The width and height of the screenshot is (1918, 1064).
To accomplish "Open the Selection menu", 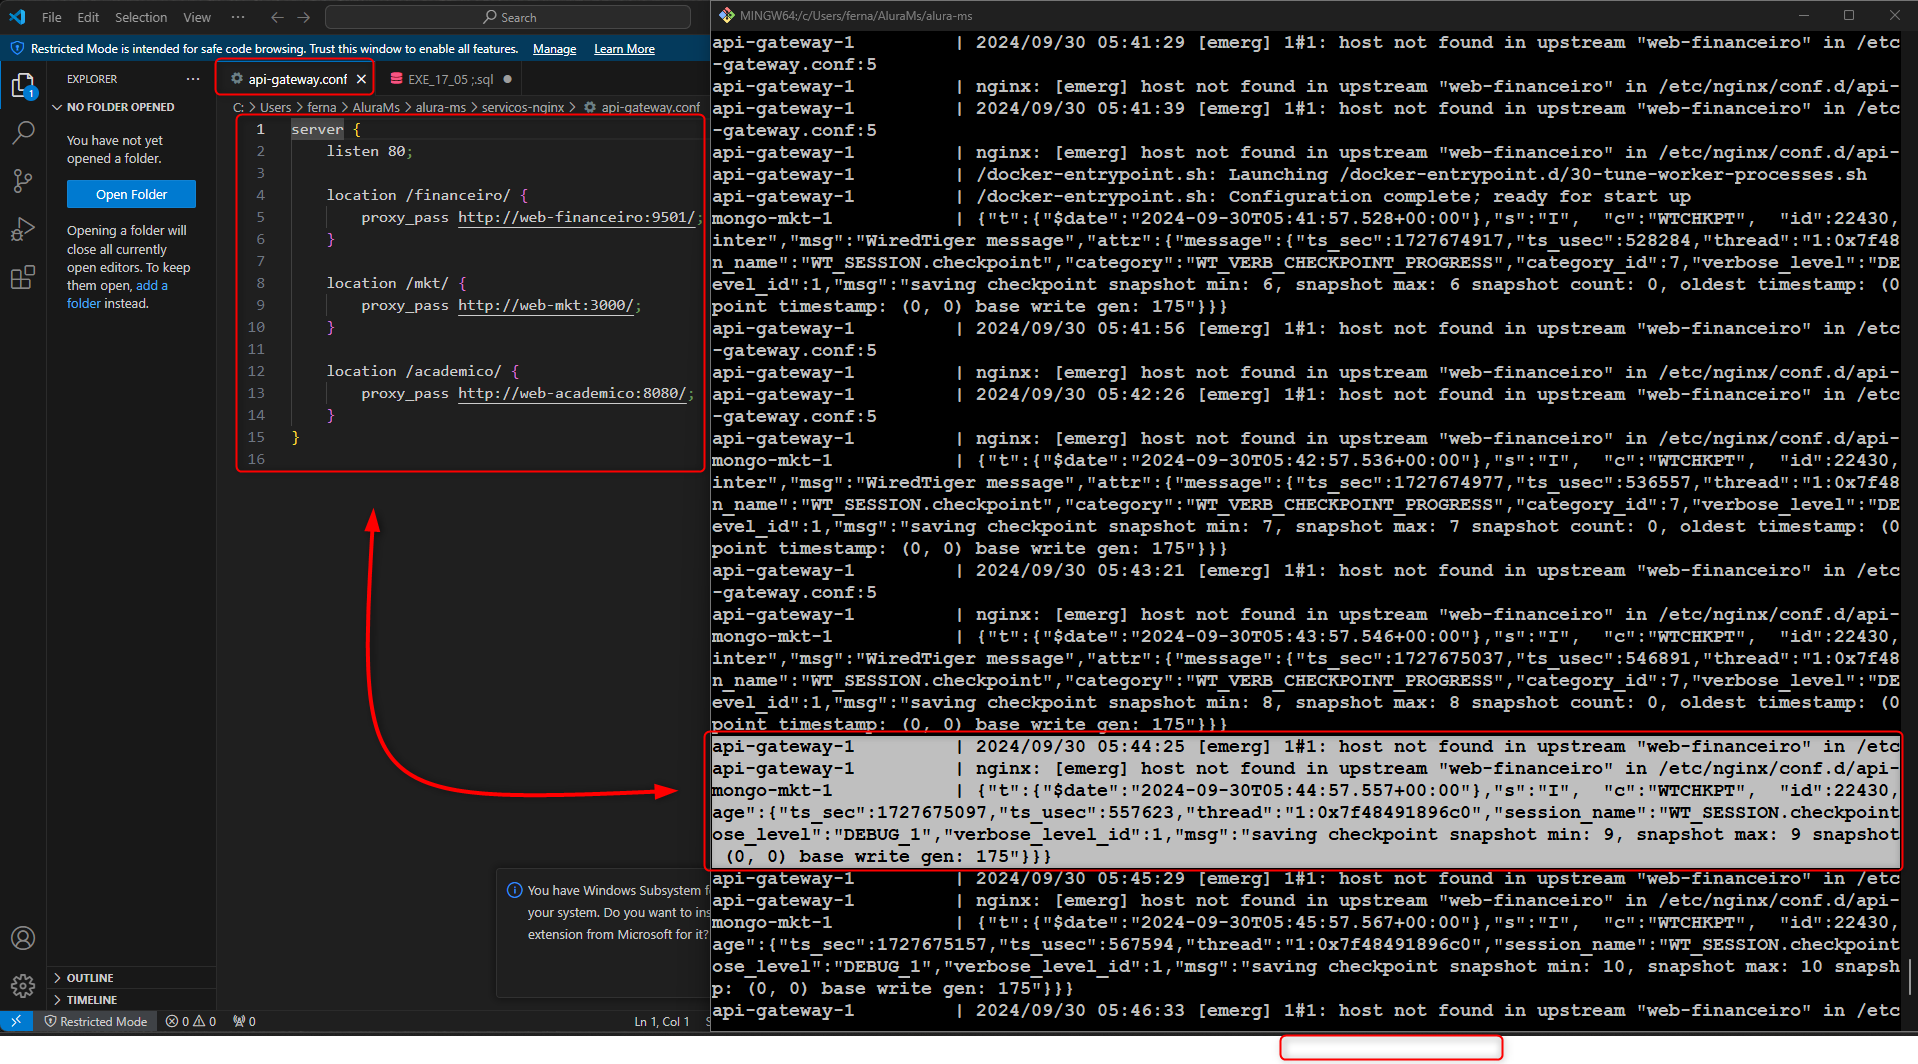I will (x=141, y=17).
